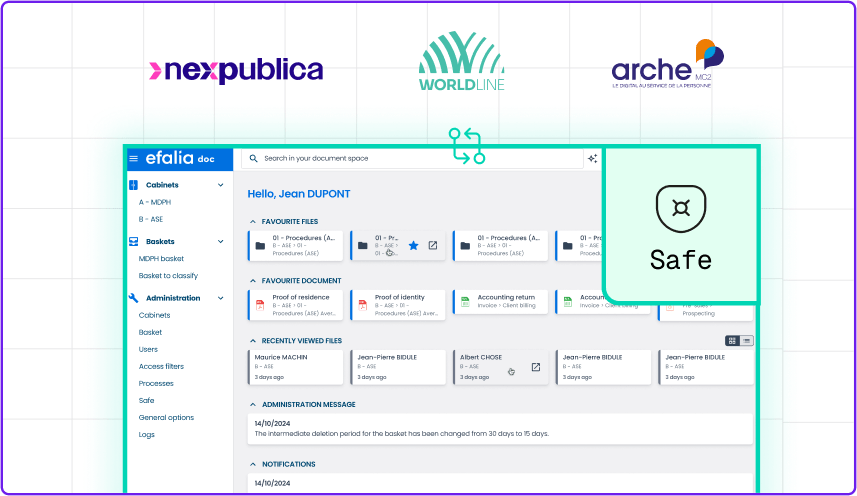Click the administration message about deletion period

(402, 434)
